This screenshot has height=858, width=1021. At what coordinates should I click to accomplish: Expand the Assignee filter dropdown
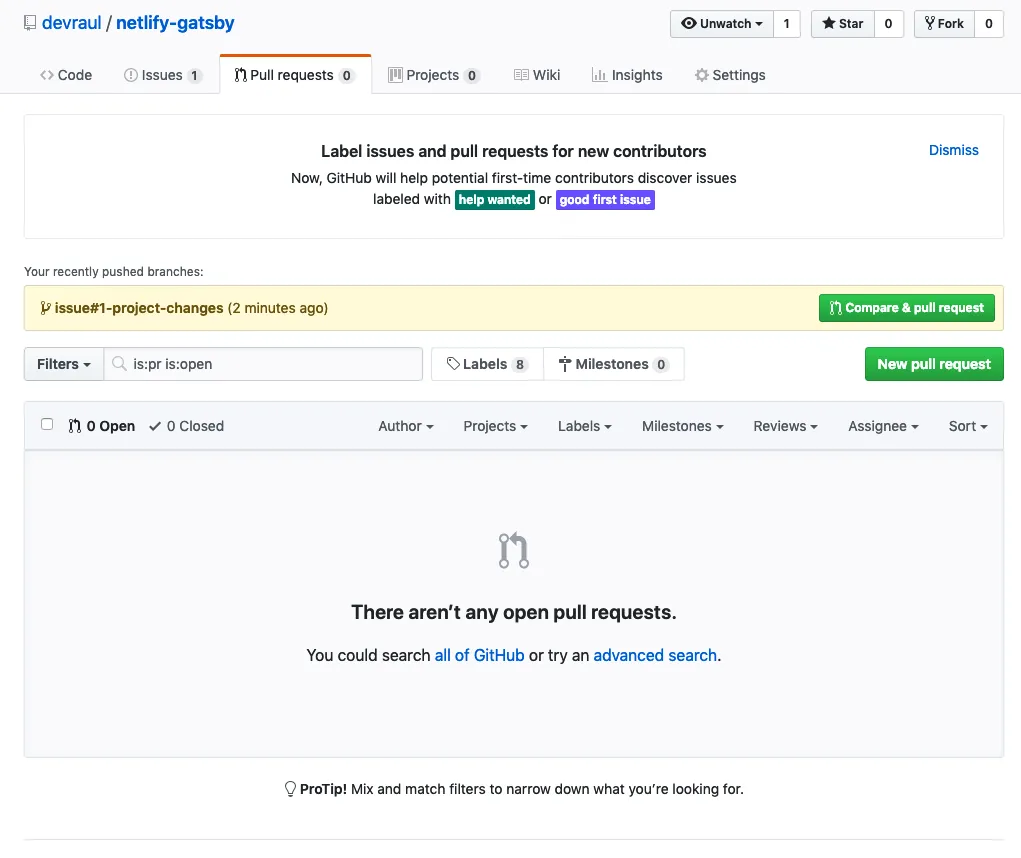(x=883, y=426)
